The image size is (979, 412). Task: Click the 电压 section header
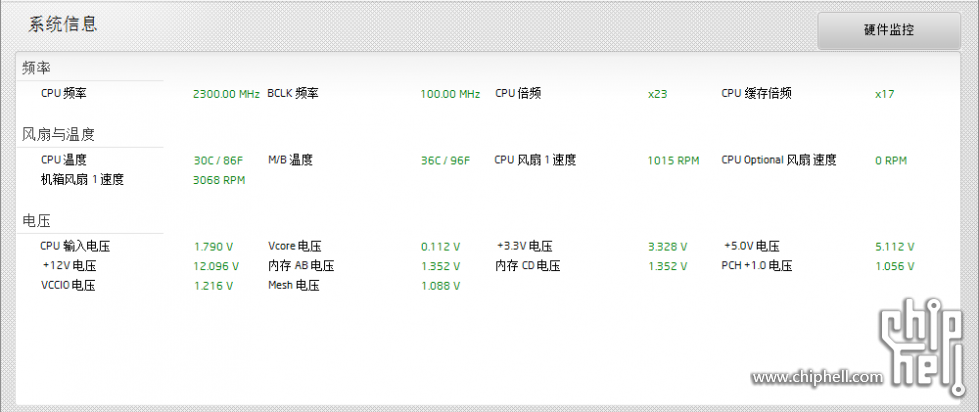pyautogui.click(x=36, y=220)
